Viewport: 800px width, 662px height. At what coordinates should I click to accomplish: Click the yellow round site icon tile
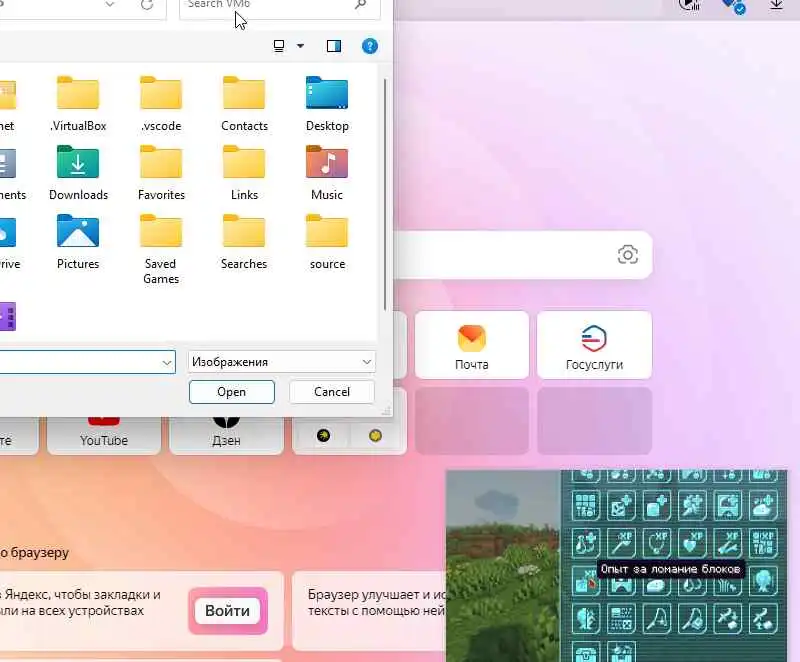(x=376, y=436)
